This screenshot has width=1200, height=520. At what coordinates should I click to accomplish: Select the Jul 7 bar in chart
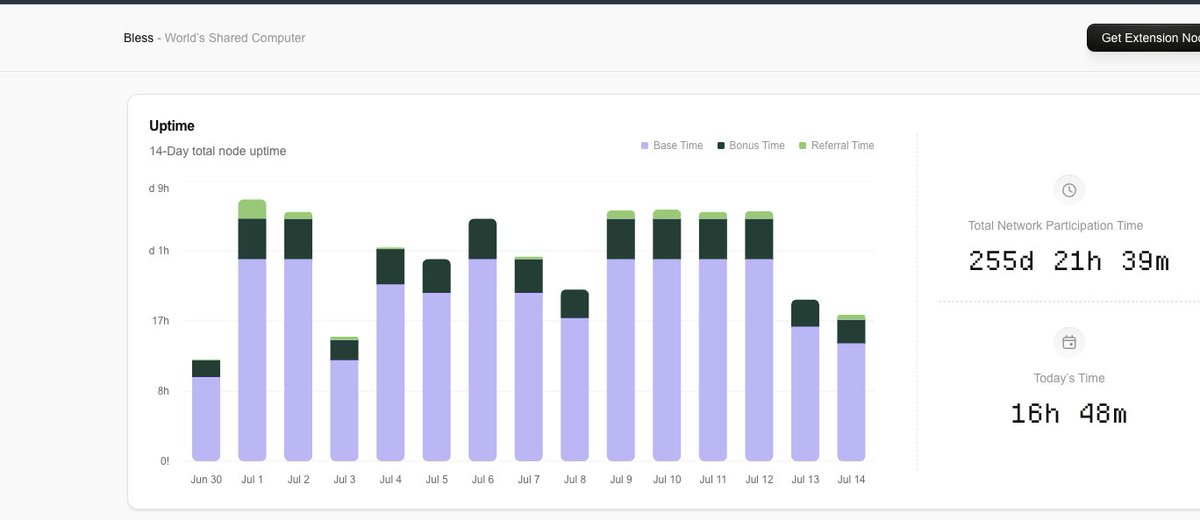coord(528,359)
